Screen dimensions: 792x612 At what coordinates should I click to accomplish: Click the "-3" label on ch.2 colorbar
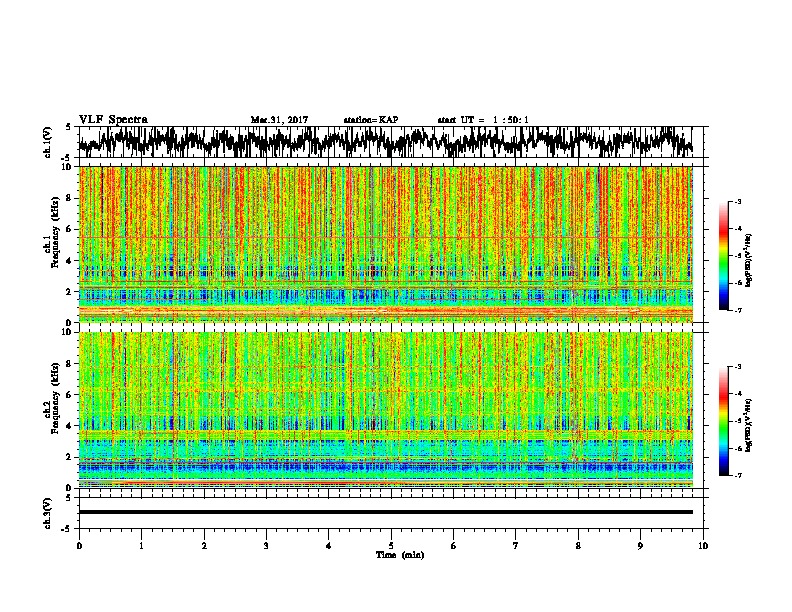[x=738, y=367]
